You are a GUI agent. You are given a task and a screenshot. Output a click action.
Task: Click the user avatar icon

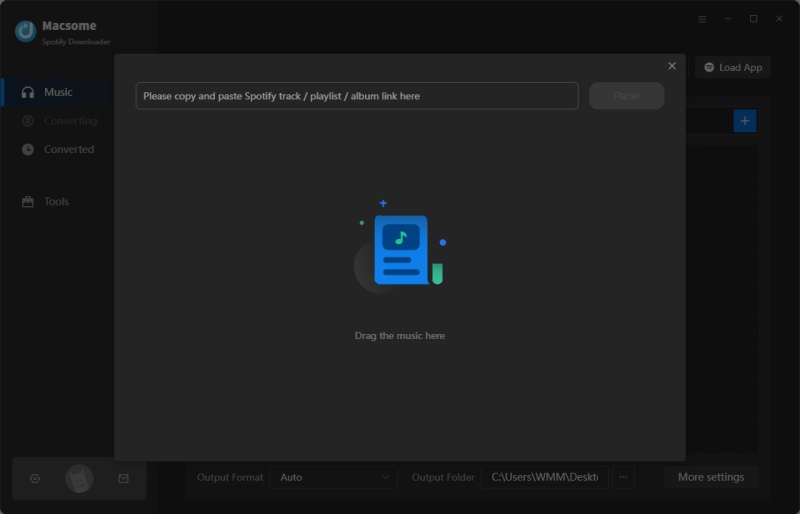point(79,478)
